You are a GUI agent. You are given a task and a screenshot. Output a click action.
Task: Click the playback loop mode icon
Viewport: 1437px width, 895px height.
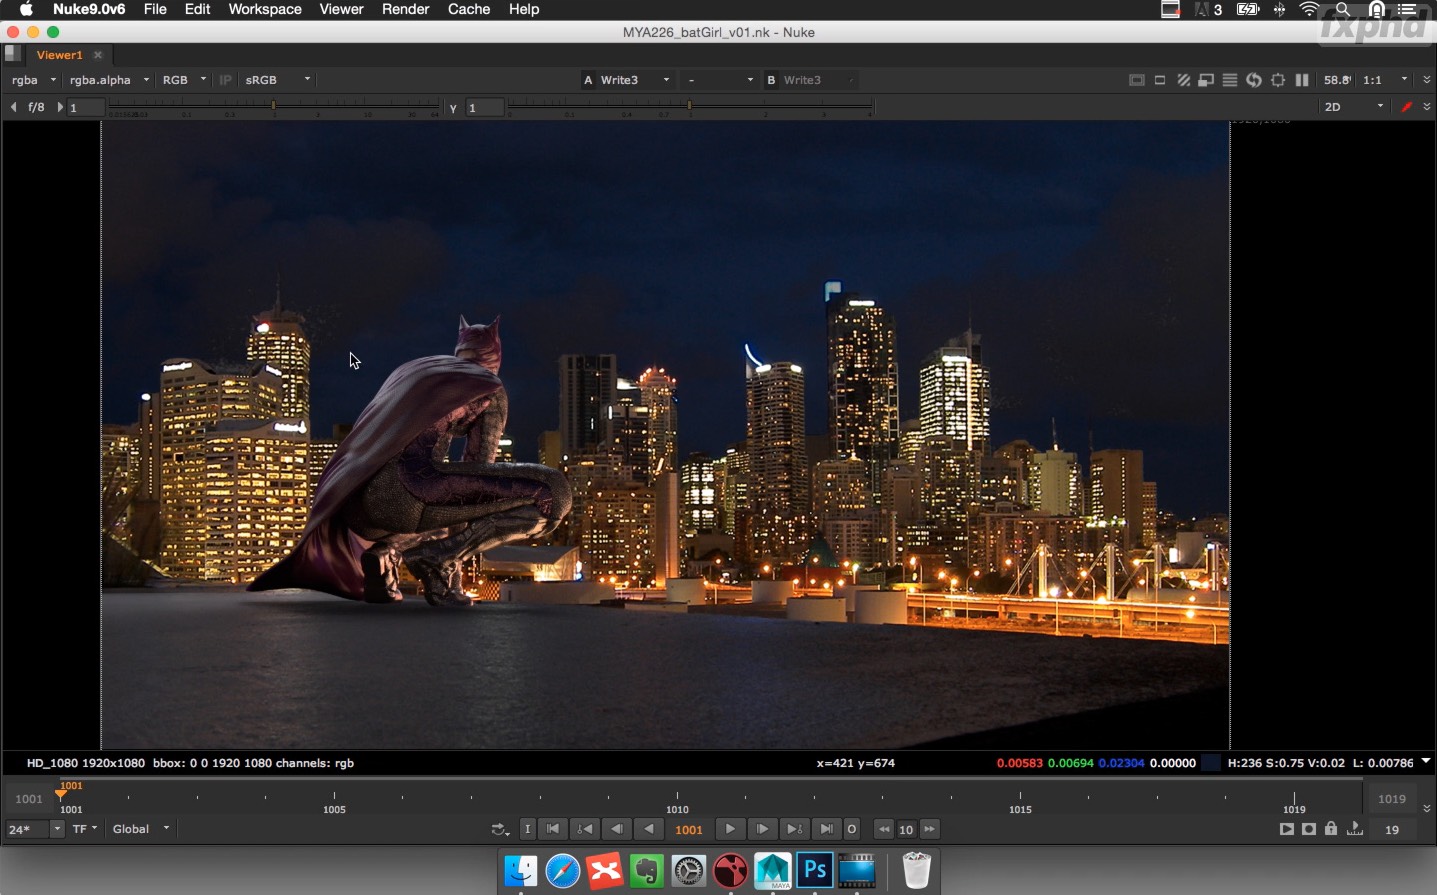click(499, 829)
